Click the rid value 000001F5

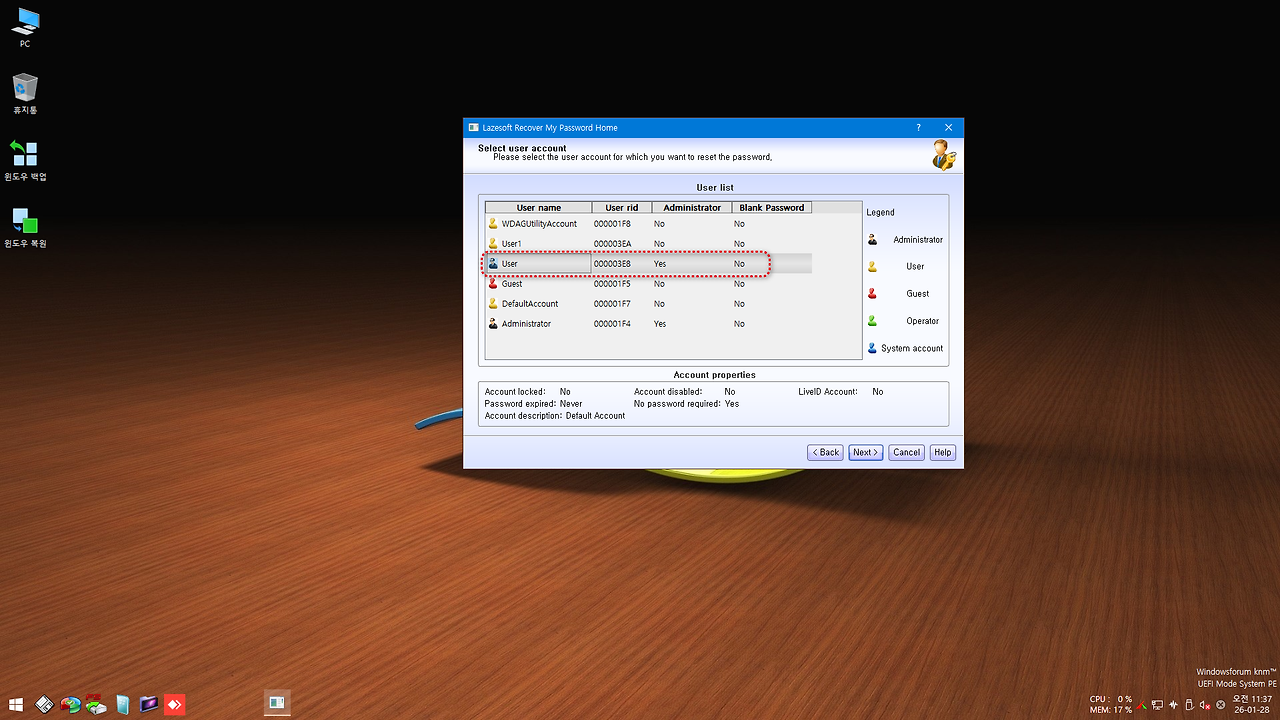(x=612, y=284)
